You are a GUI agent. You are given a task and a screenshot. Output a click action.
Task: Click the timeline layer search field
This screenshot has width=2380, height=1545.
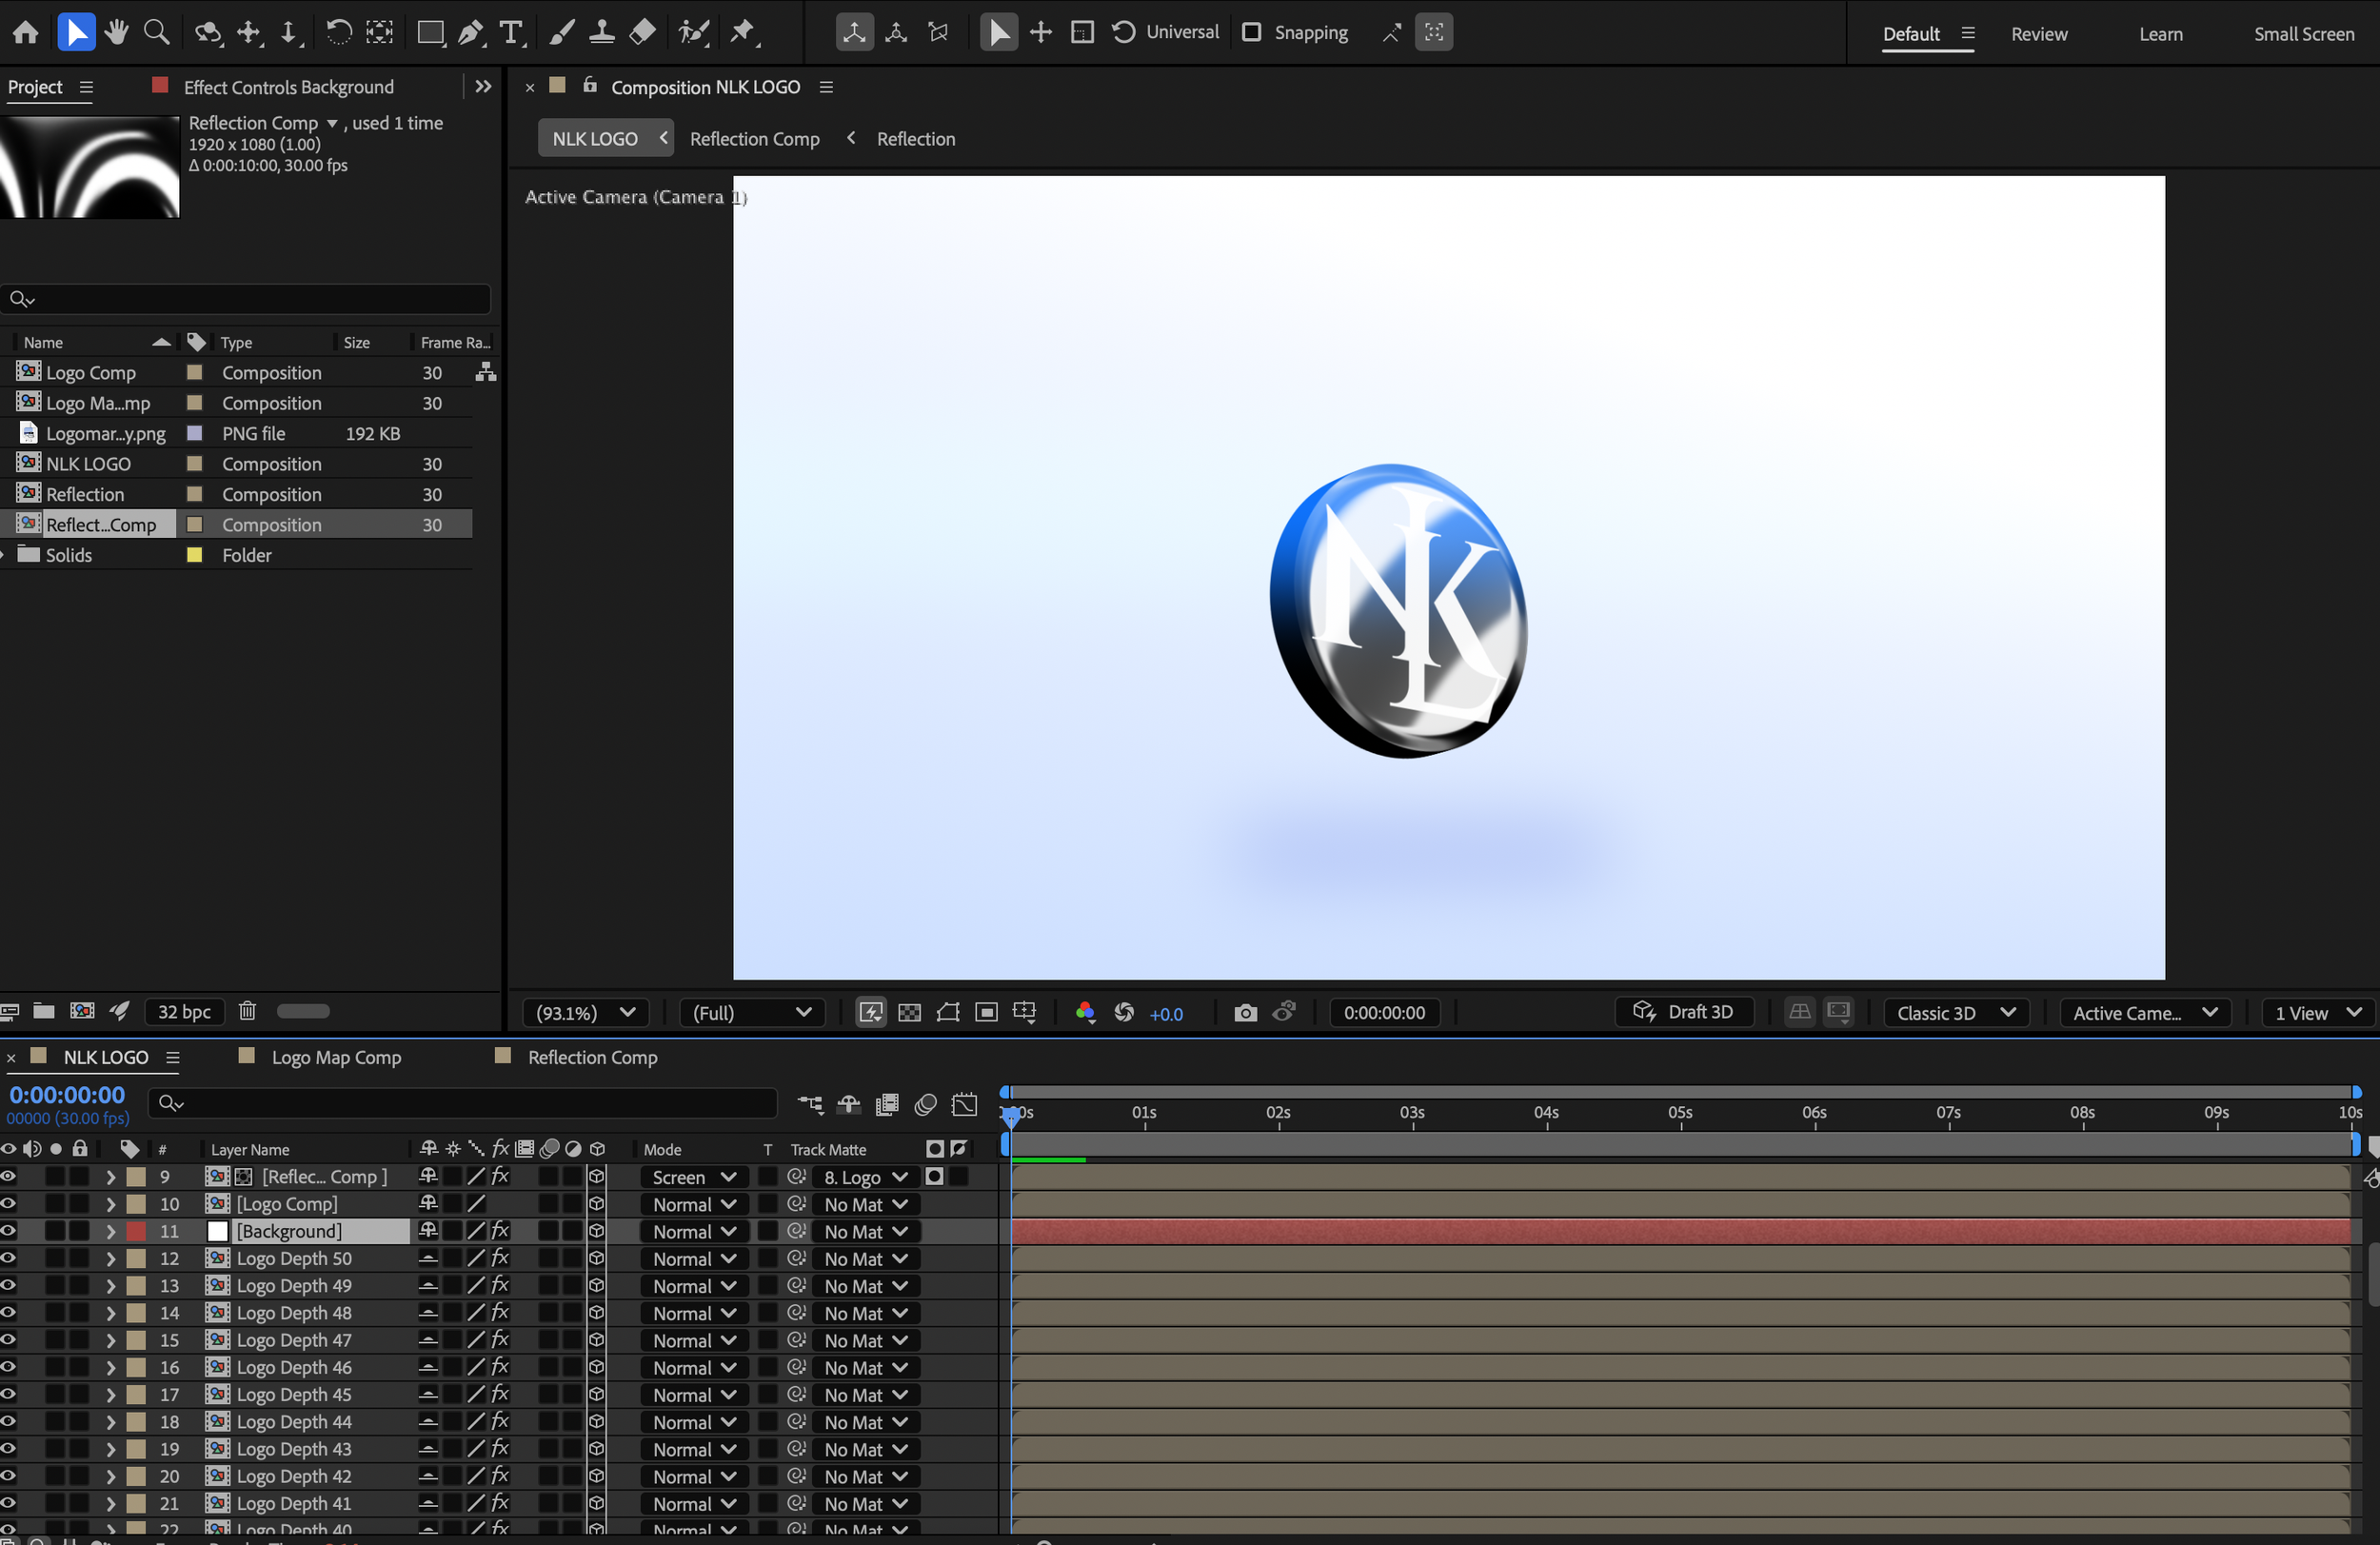470,1102
